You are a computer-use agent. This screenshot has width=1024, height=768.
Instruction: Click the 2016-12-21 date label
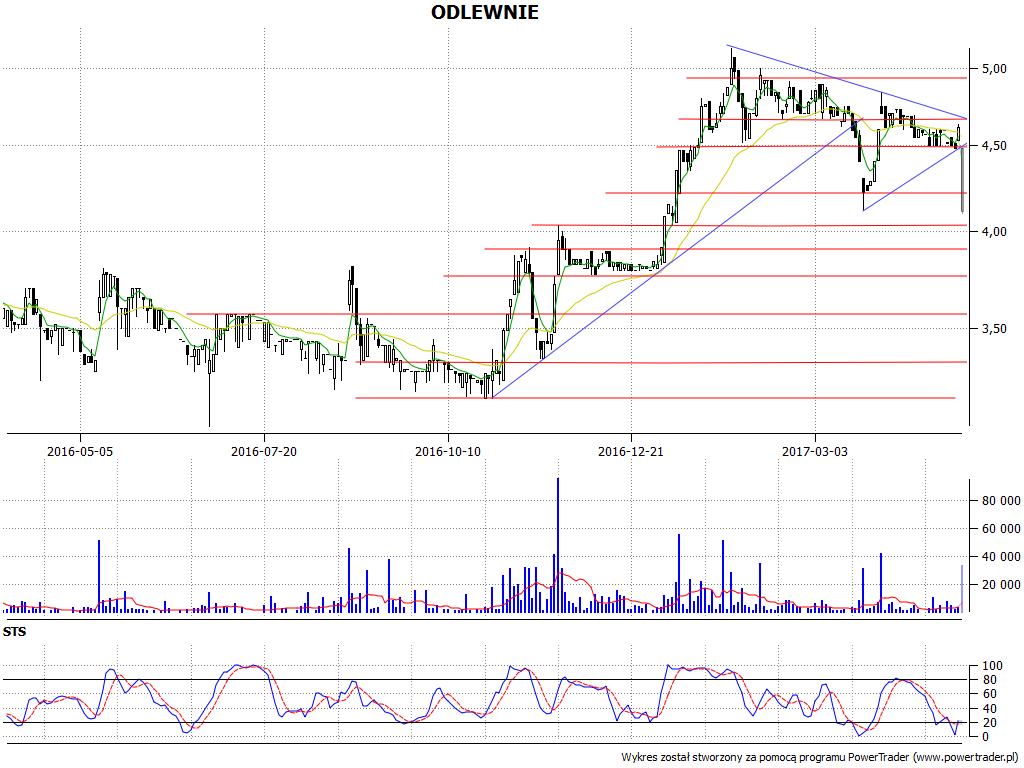[x=631, y=451]
